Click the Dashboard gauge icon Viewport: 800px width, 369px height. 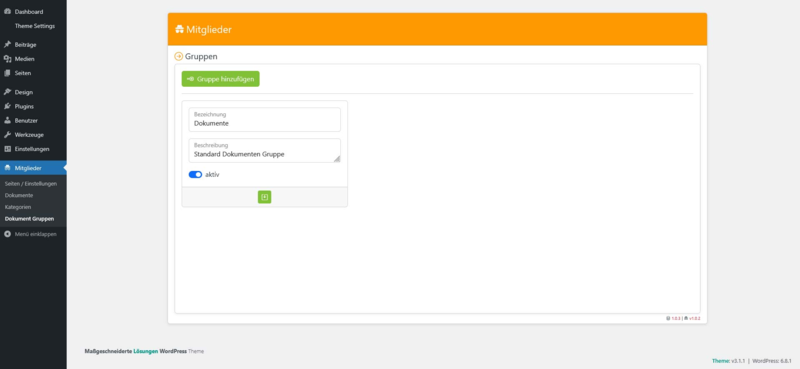click(7, 11)
